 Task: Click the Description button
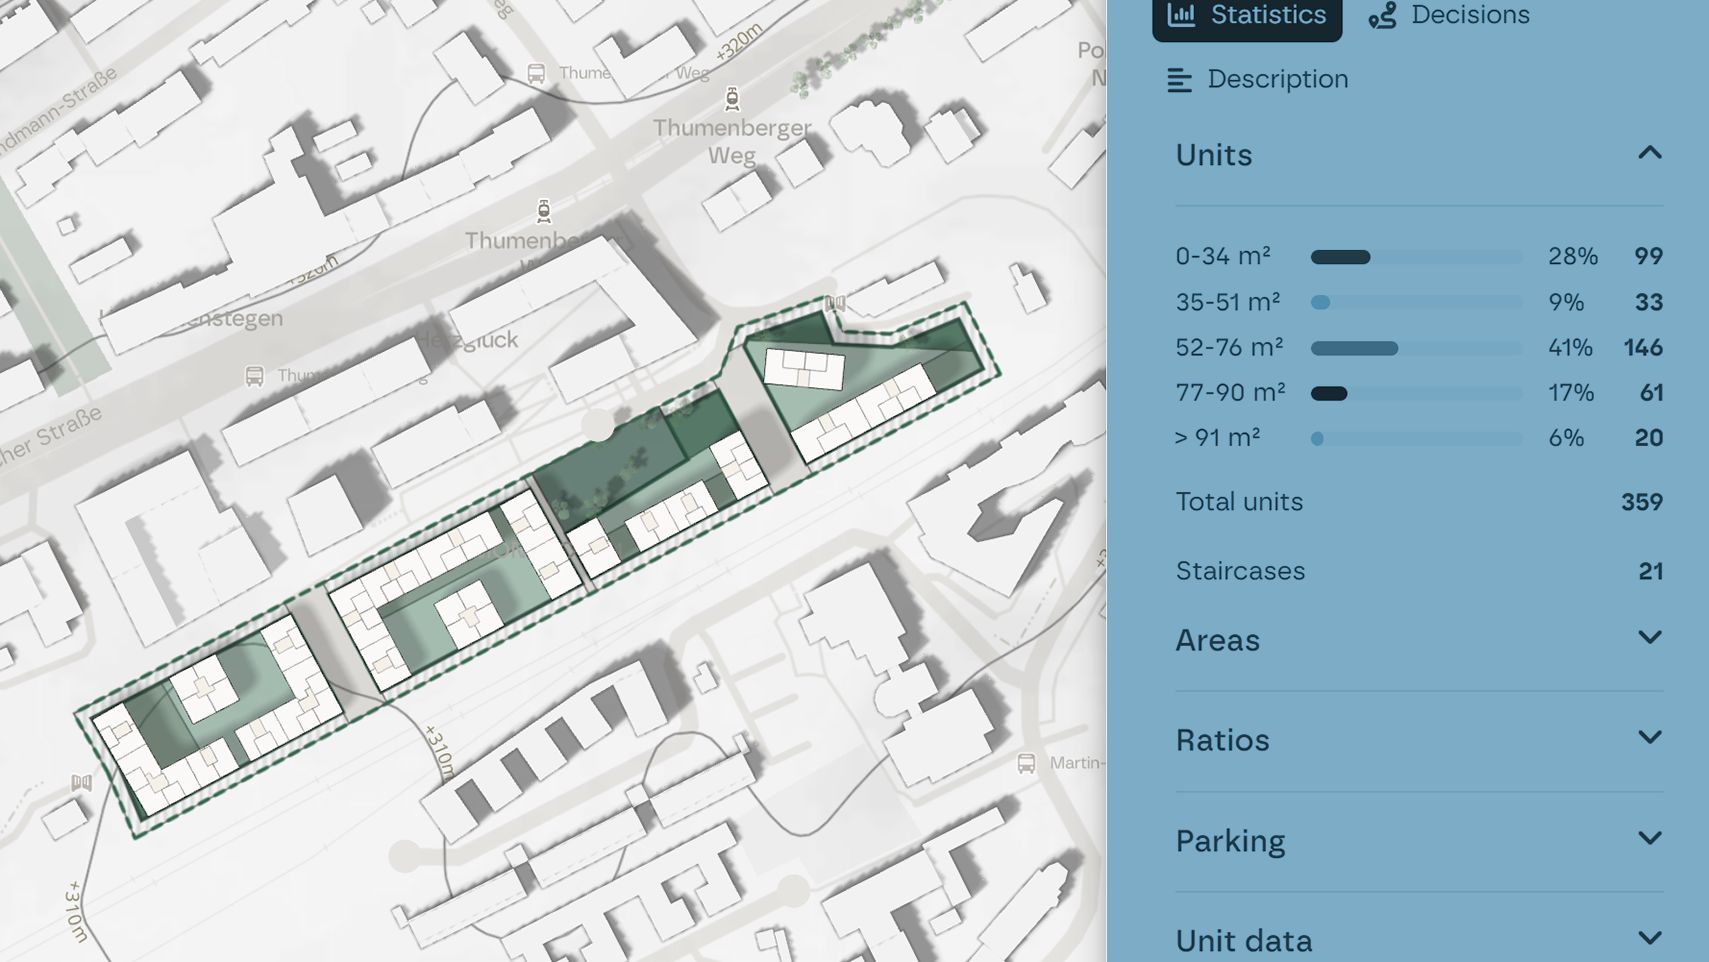[1258, 80]
